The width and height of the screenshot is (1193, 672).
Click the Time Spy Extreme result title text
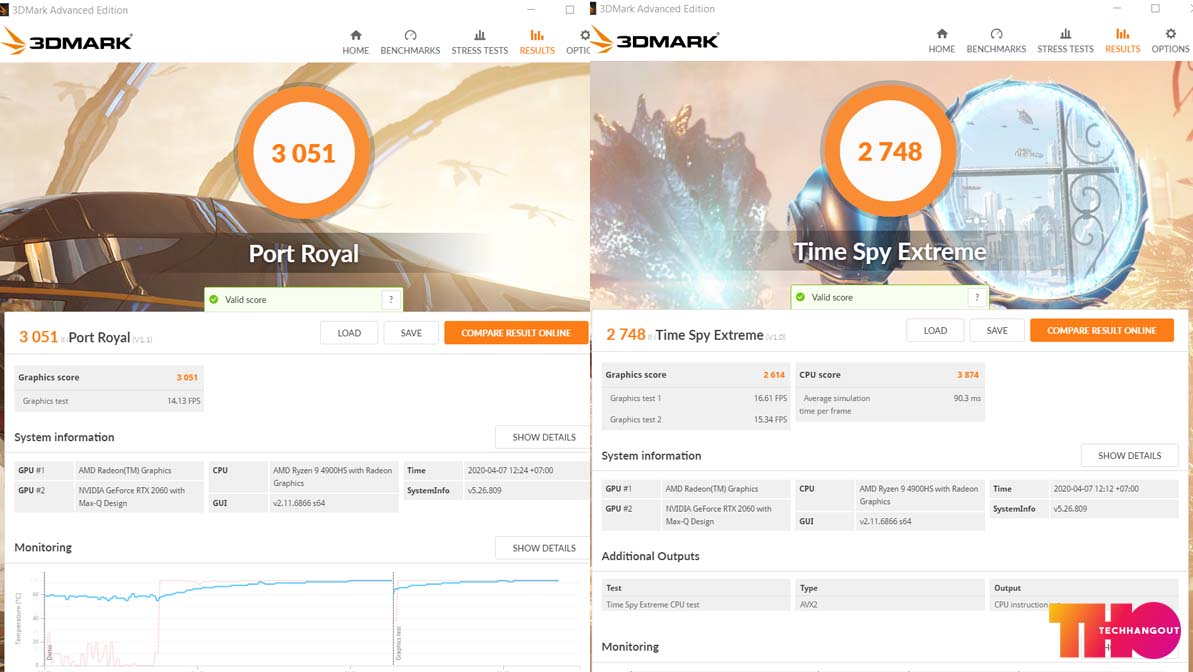coord(709,335)
